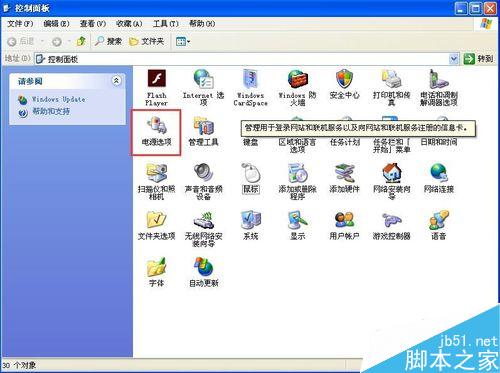Open the Flash Player control panel icon
500x373 pixels.
coord(156,88)
